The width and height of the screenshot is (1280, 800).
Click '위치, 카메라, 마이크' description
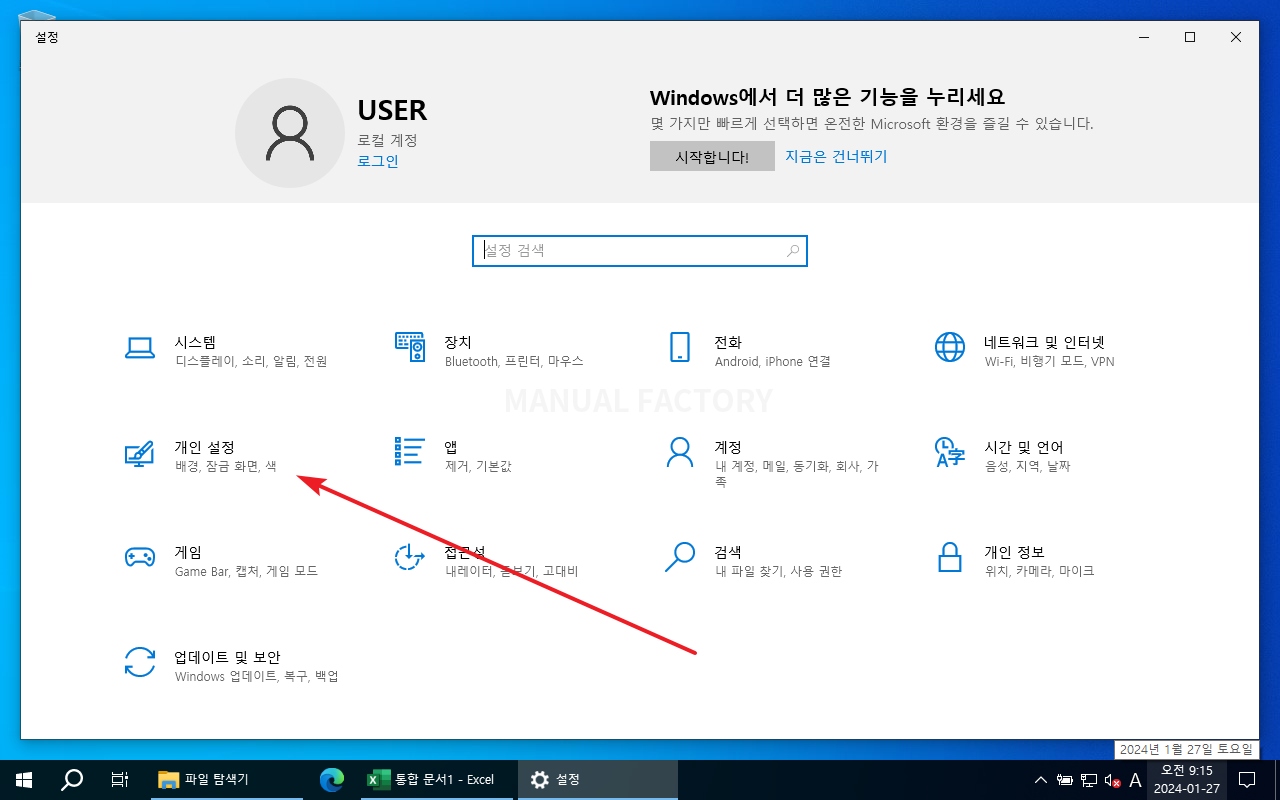(1039, 571)
